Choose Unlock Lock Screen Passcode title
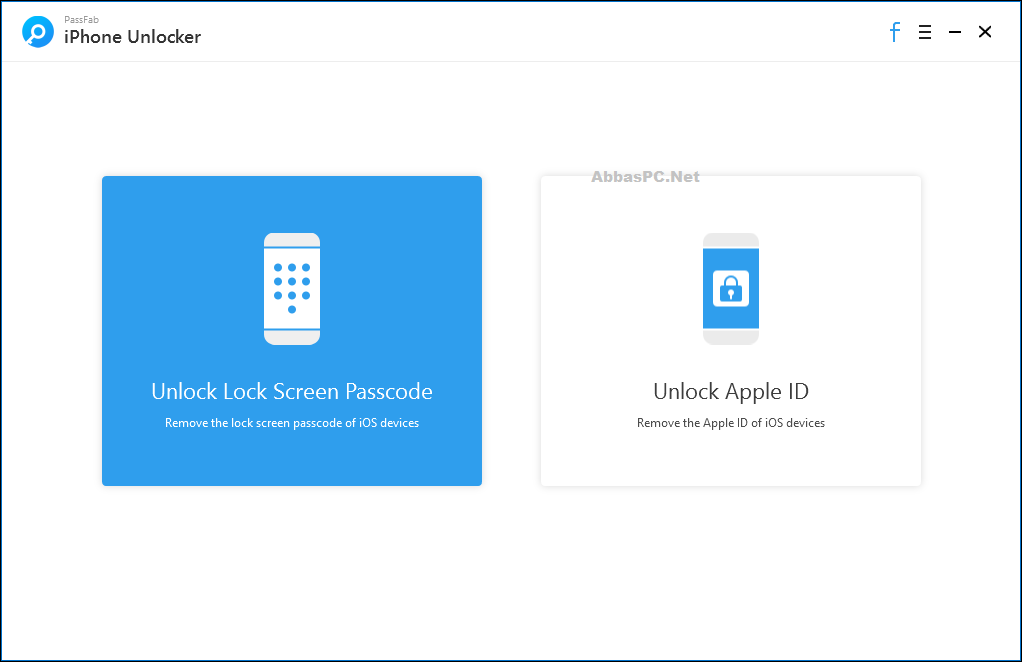 click(292, 391)
